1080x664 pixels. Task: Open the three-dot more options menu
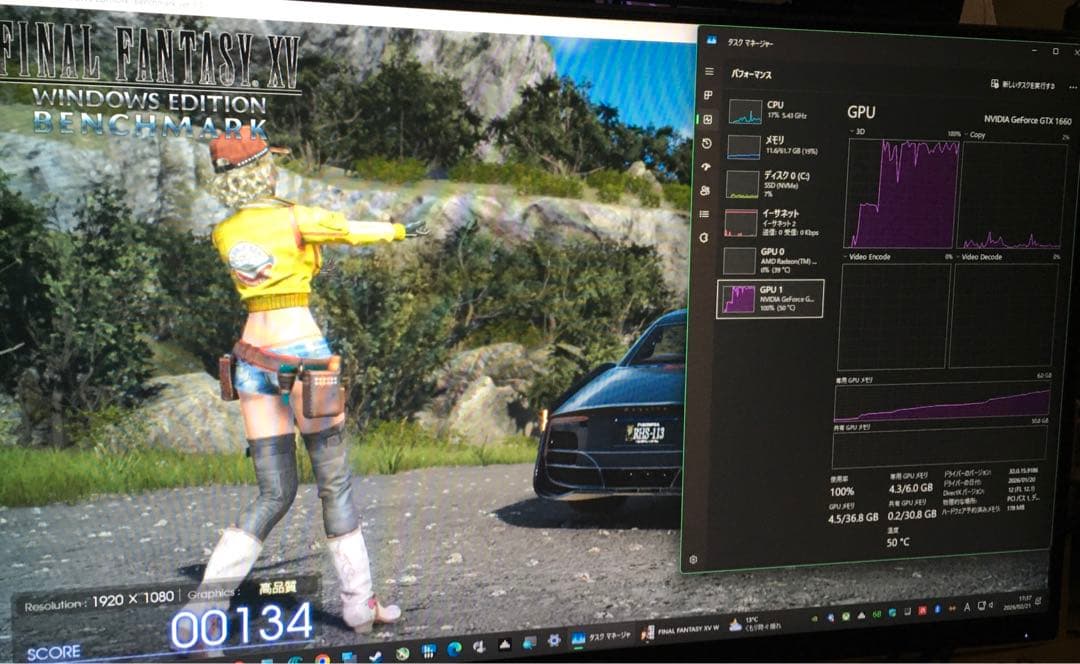point(1072,87)
